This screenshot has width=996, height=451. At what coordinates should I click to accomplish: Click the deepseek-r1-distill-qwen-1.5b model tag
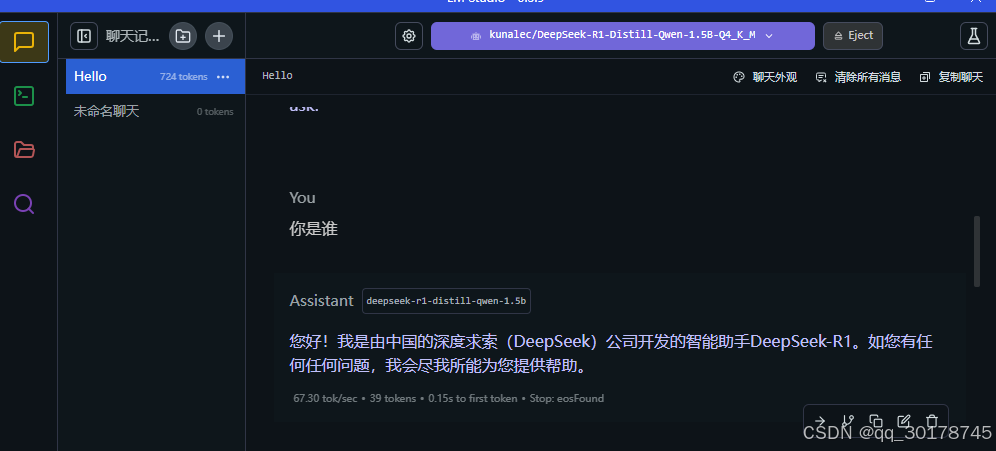click(446, 300)
